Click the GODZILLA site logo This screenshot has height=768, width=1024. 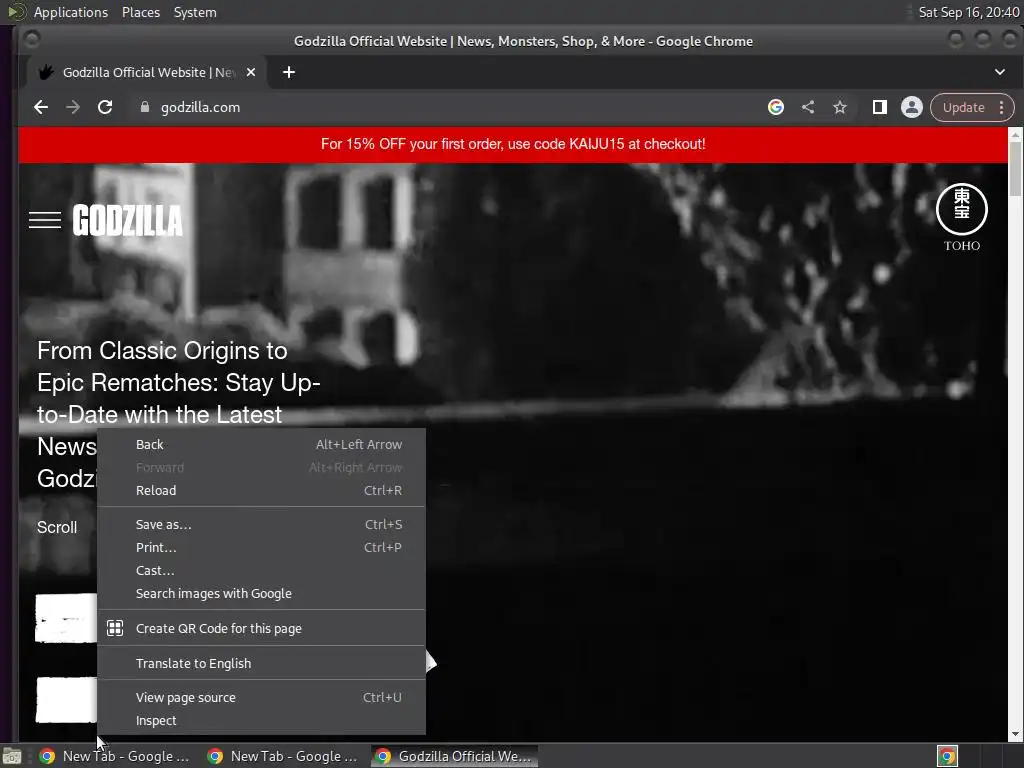pyautogui.click(x=127, y=220)
